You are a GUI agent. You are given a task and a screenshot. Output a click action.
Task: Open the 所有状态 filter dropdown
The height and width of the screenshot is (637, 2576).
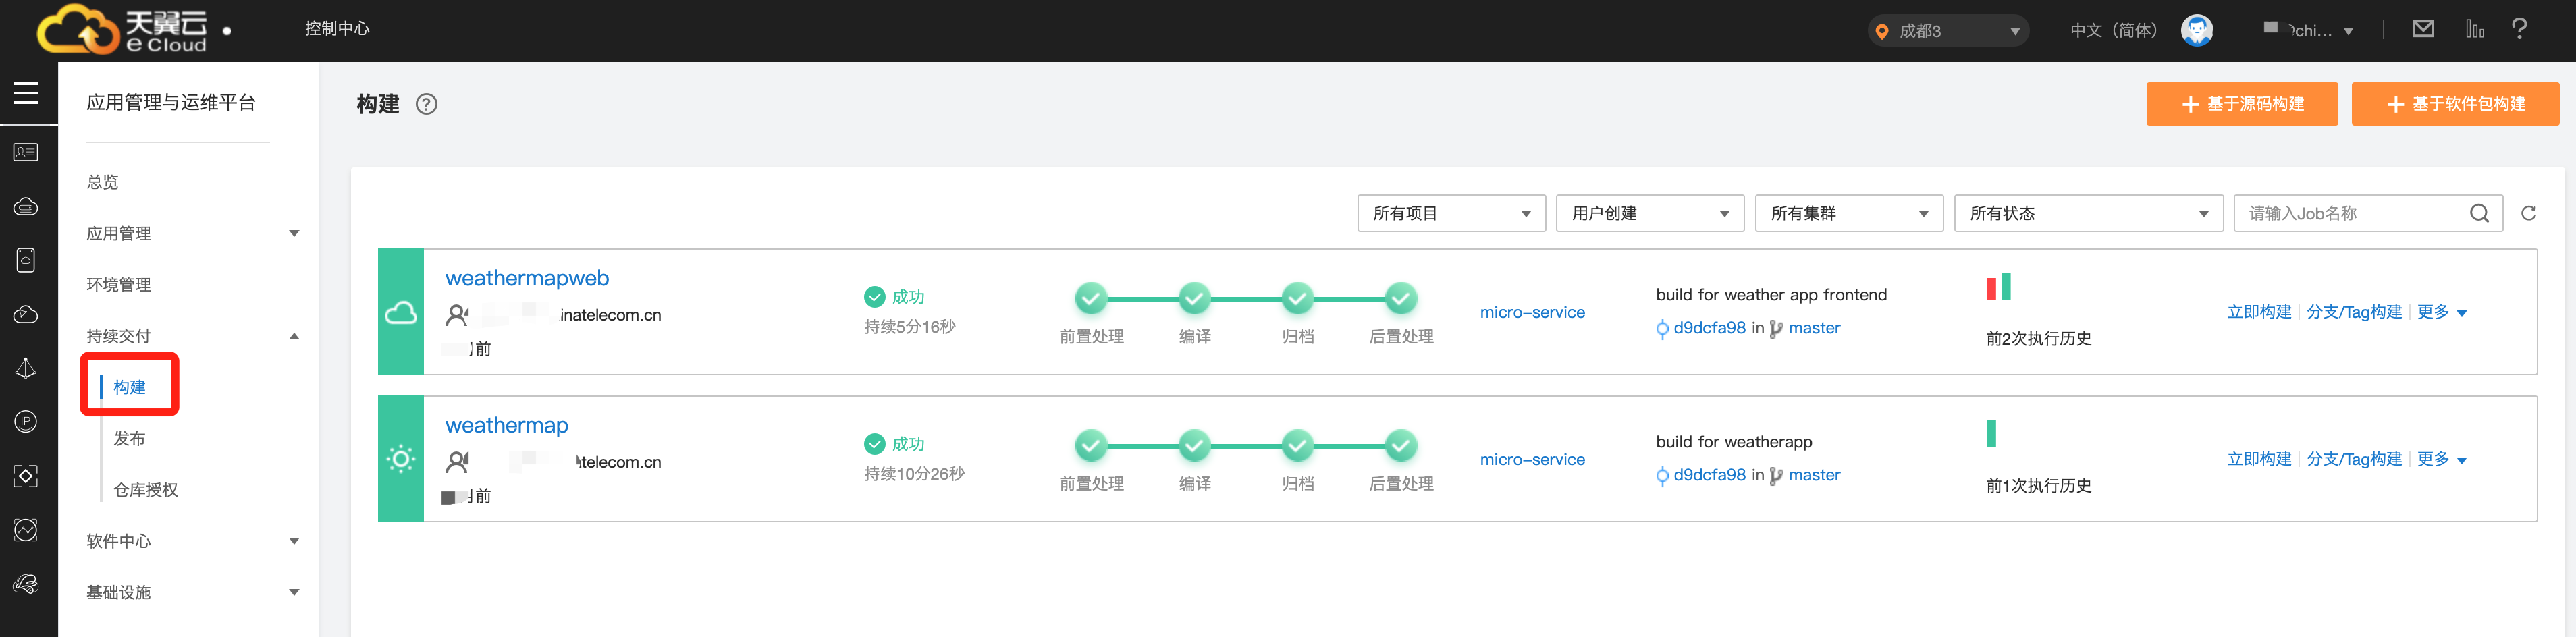coord(2088,213)
